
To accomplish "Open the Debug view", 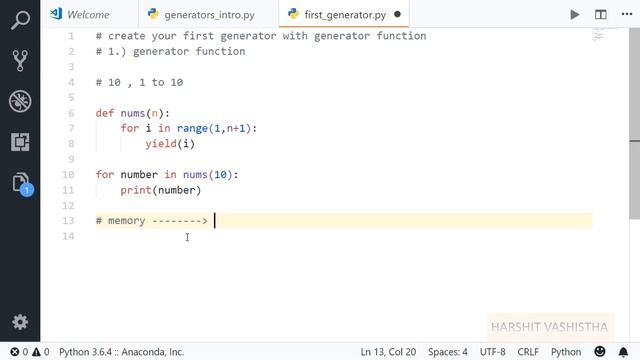I will coord(20,101).
